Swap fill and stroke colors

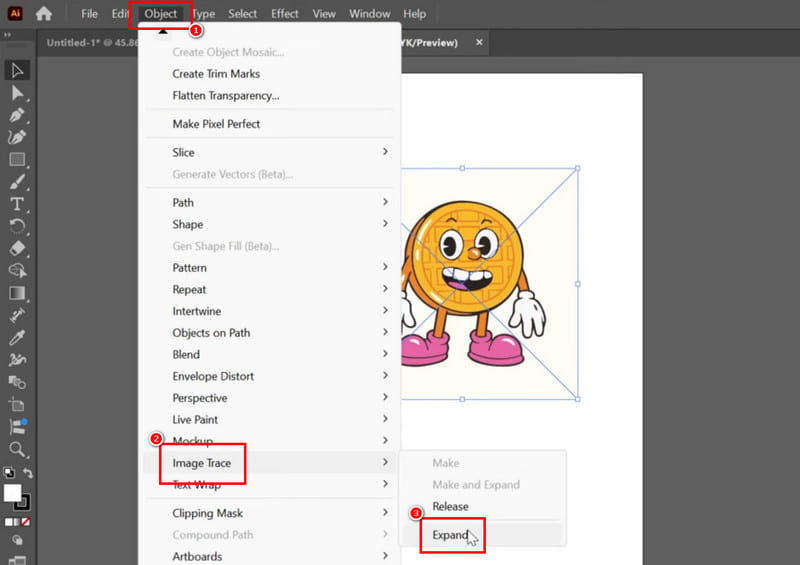[x=29, y=473]
